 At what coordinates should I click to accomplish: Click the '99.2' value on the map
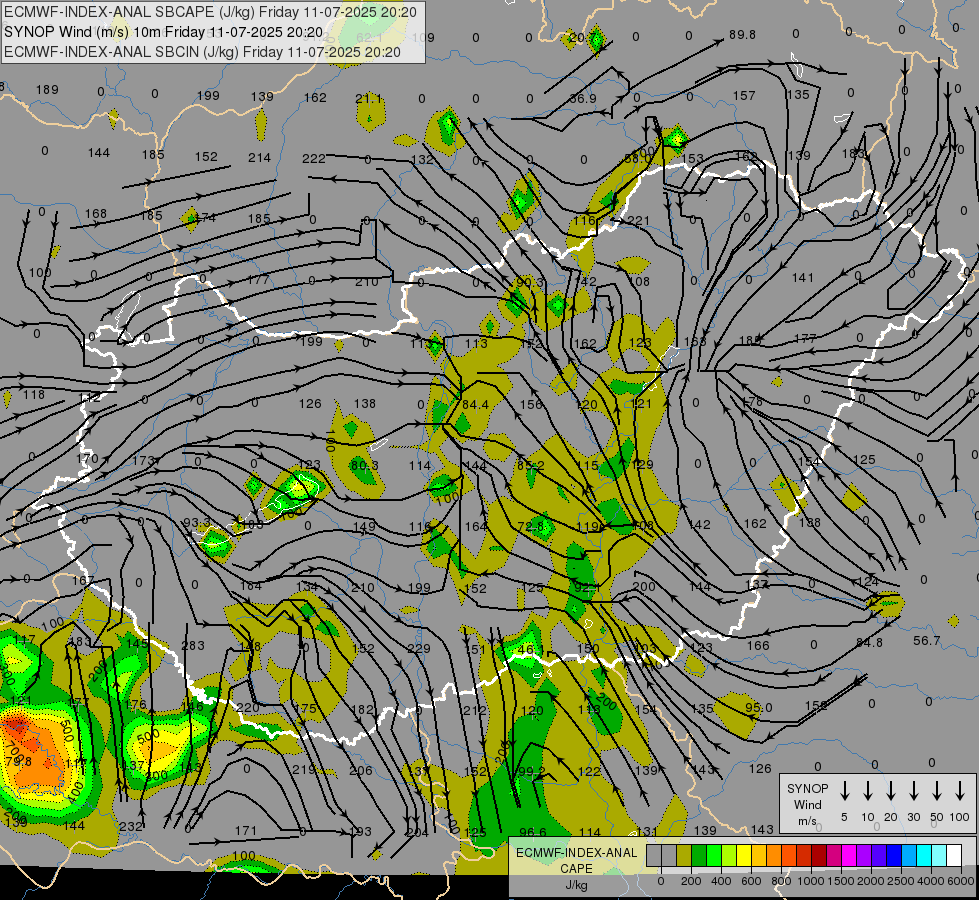click(x=532, y=771)
